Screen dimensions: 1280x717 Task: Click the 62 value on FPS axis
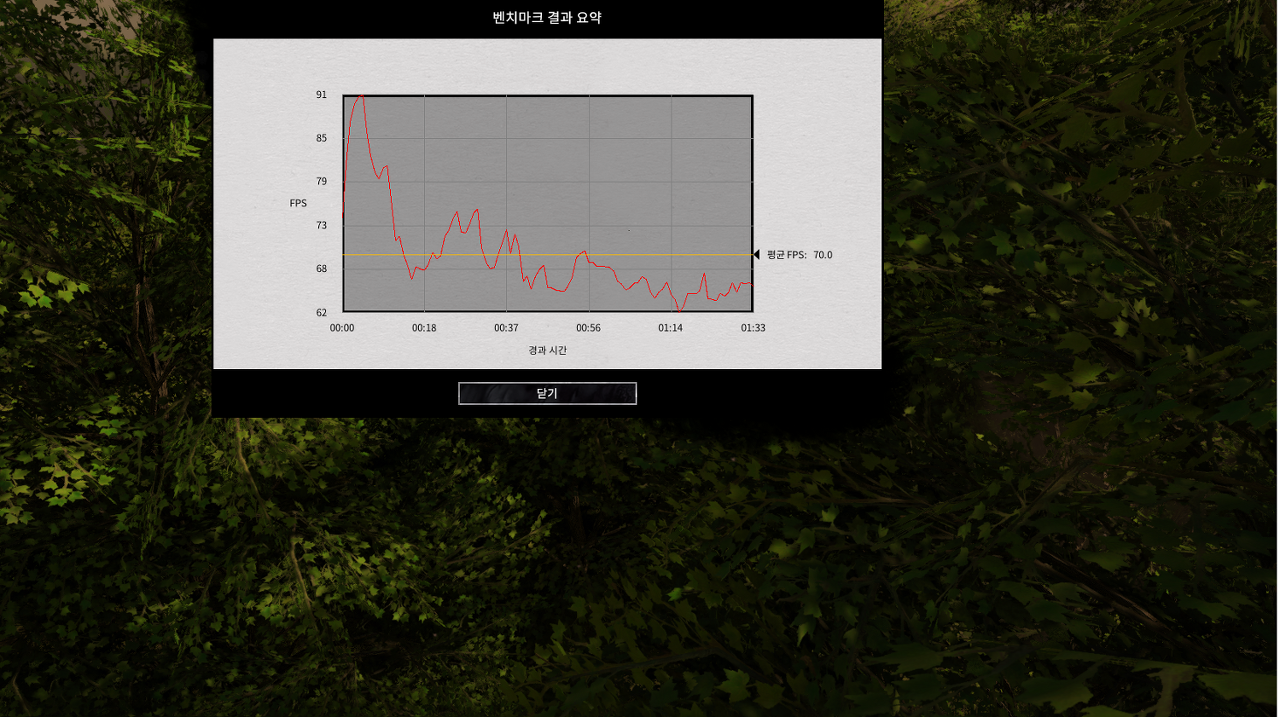[322, 312]
